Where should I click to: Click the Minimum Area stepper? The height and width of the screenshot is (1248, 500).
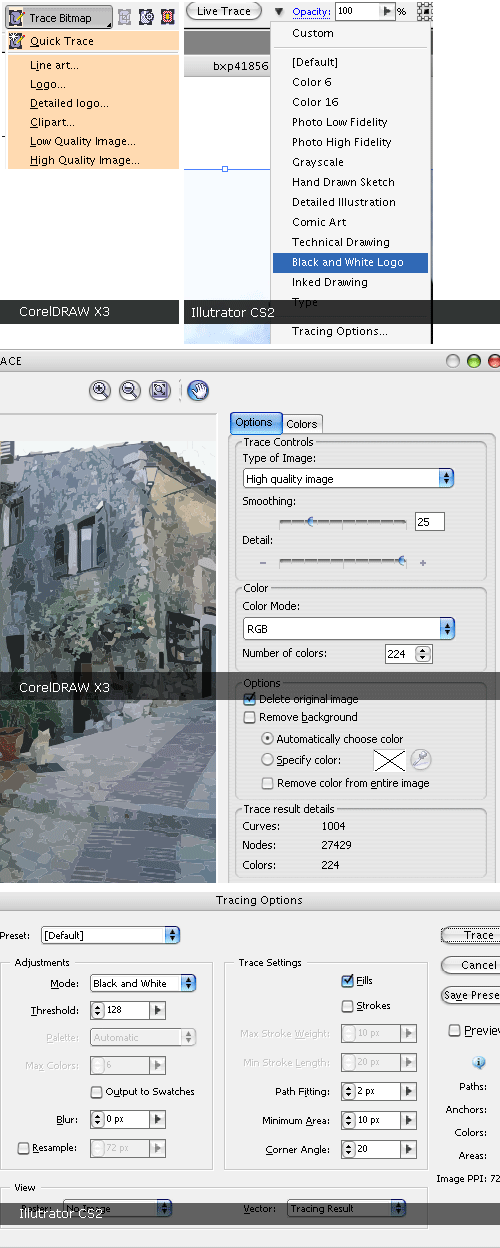[348, 1121]
